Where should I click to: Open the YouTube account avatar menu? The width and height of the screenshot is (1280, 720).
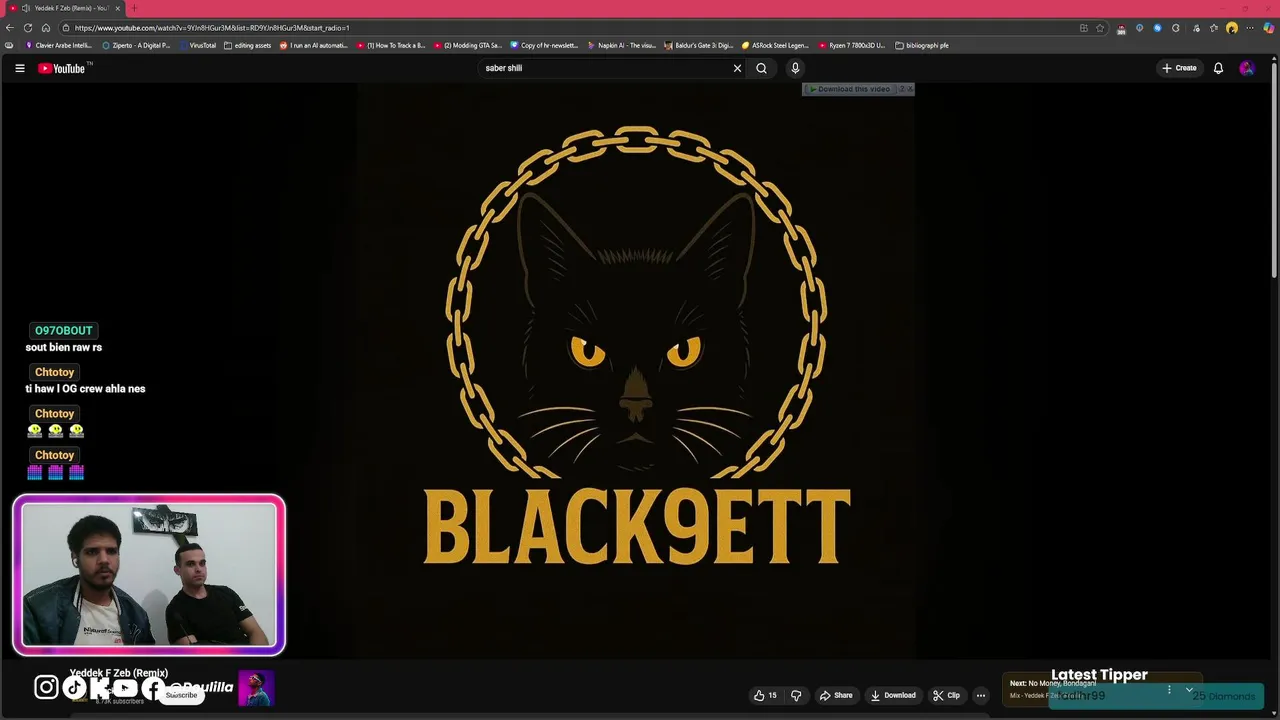(x=1246, y=68)
